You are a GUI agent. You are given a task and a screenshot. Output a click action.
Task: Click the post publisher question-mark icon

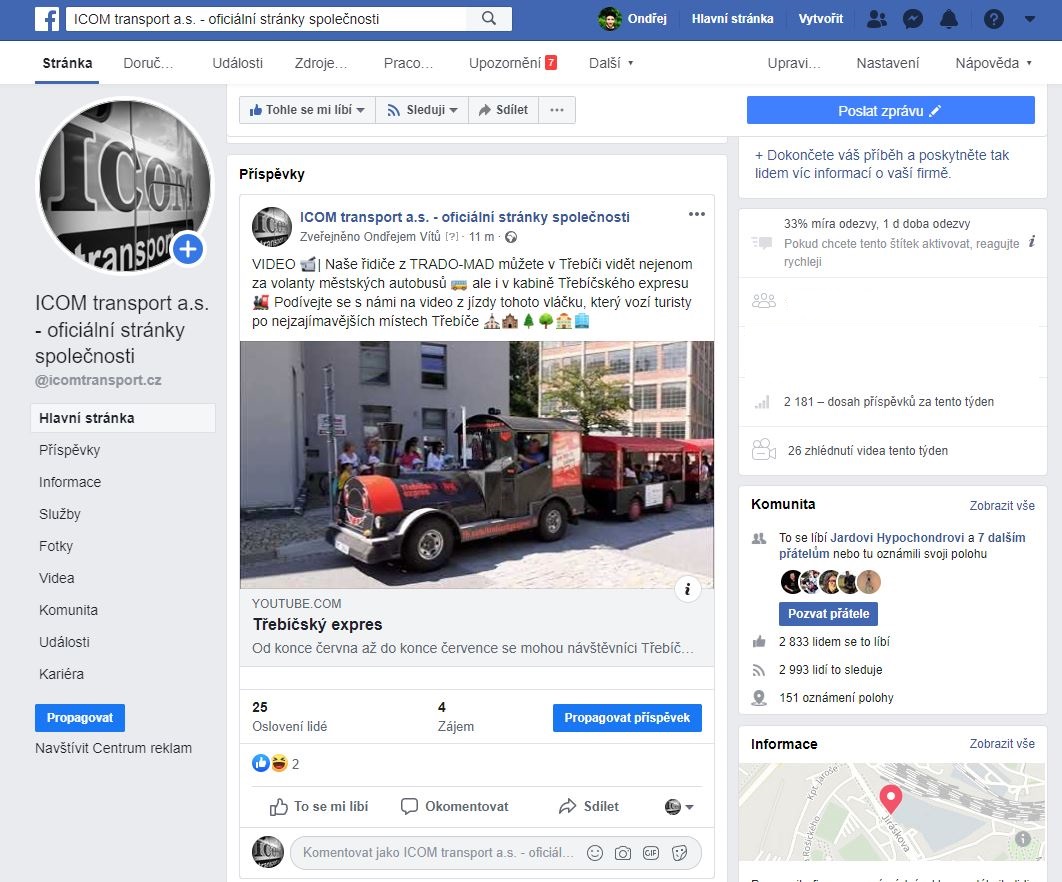pos(452,237)
